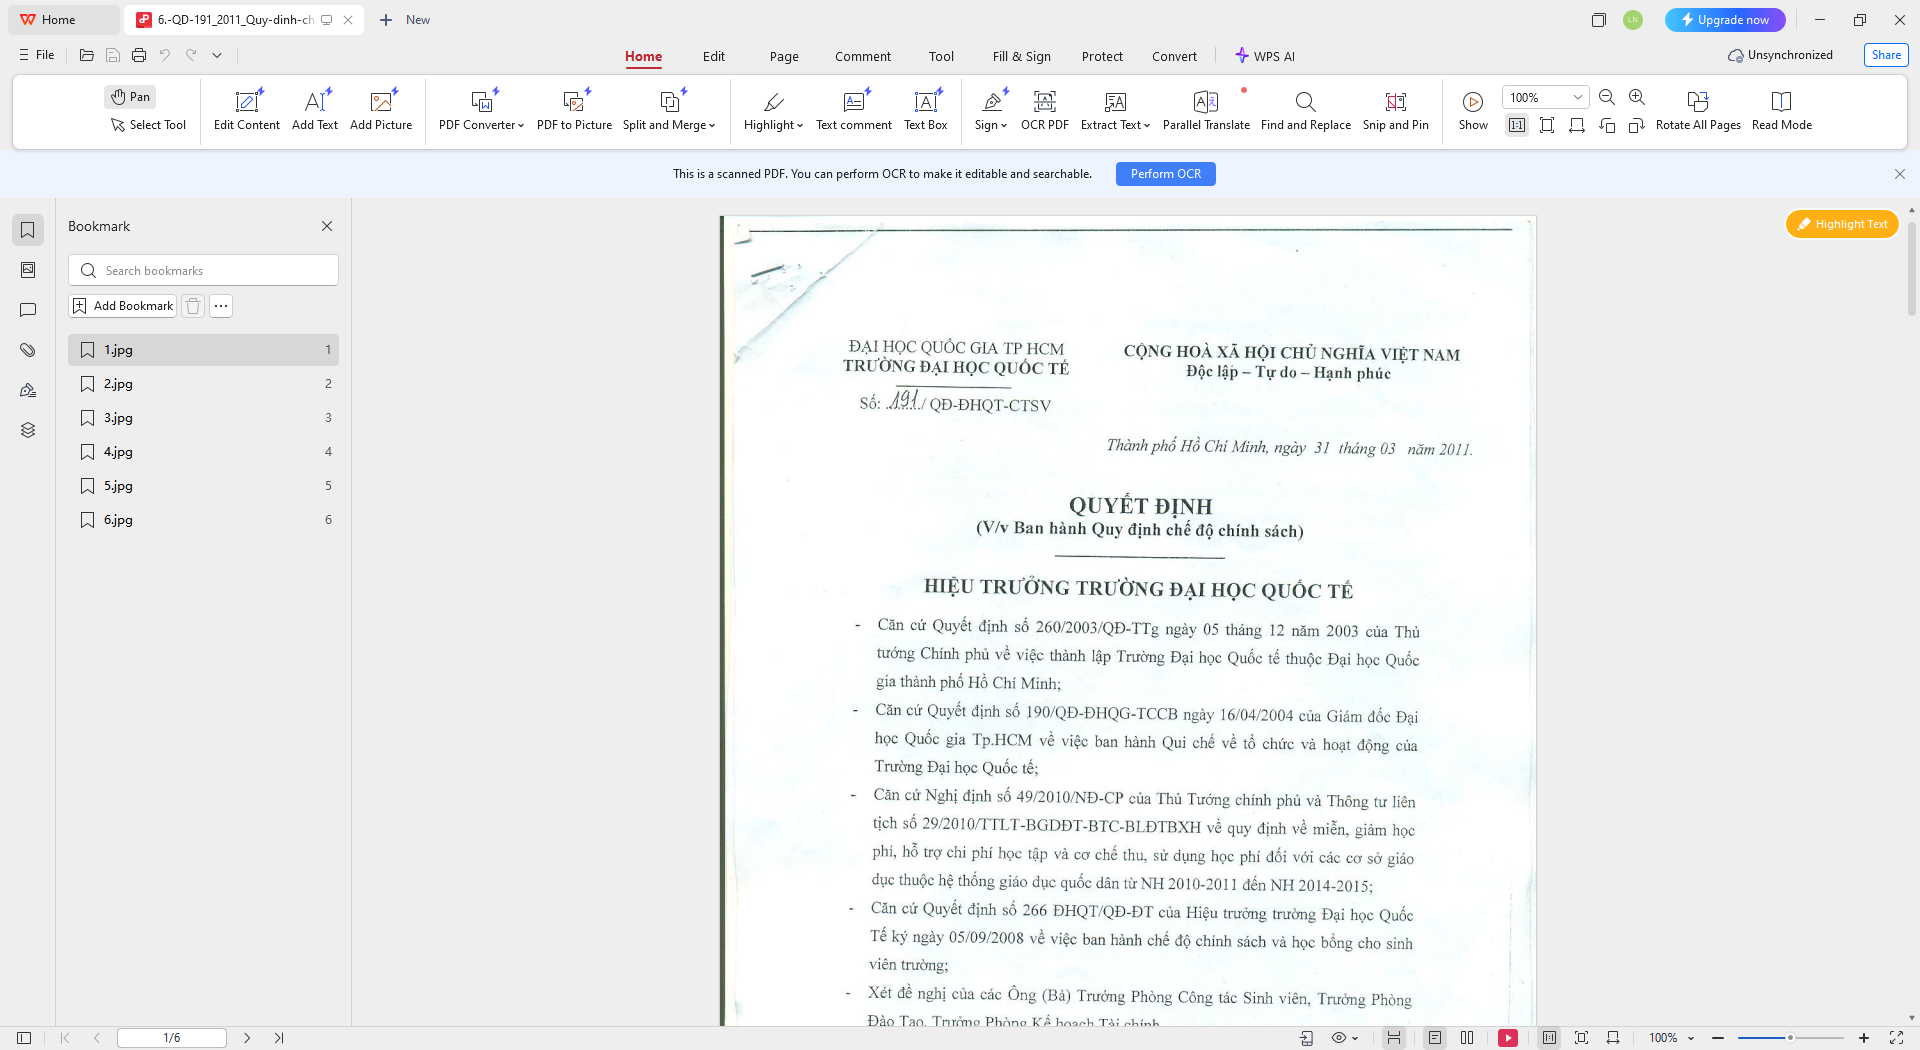
Task: Fit page to window in ribbon
Action: [1547, 125]
